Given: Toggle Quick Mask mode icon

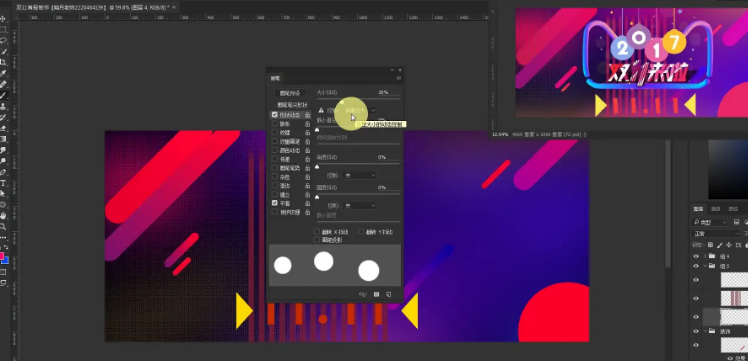Looking at the screenshot, I should coord(3,272).
